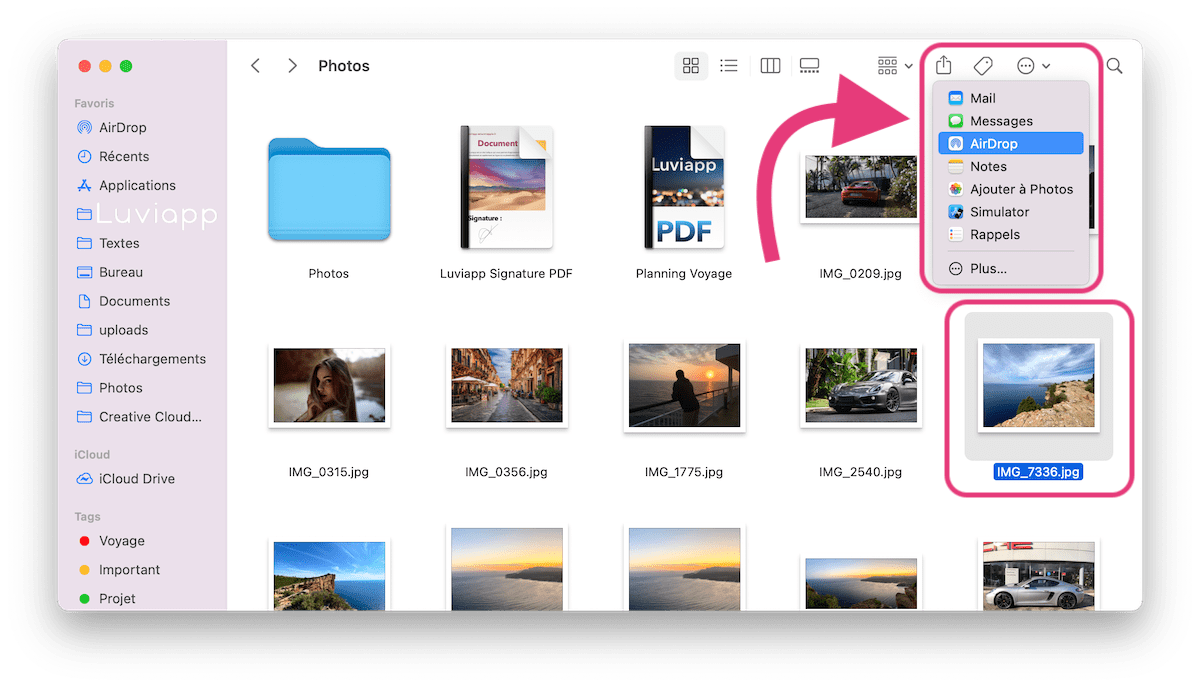
Task: Click the Search magnifier icon
Action: point(1114,66)
